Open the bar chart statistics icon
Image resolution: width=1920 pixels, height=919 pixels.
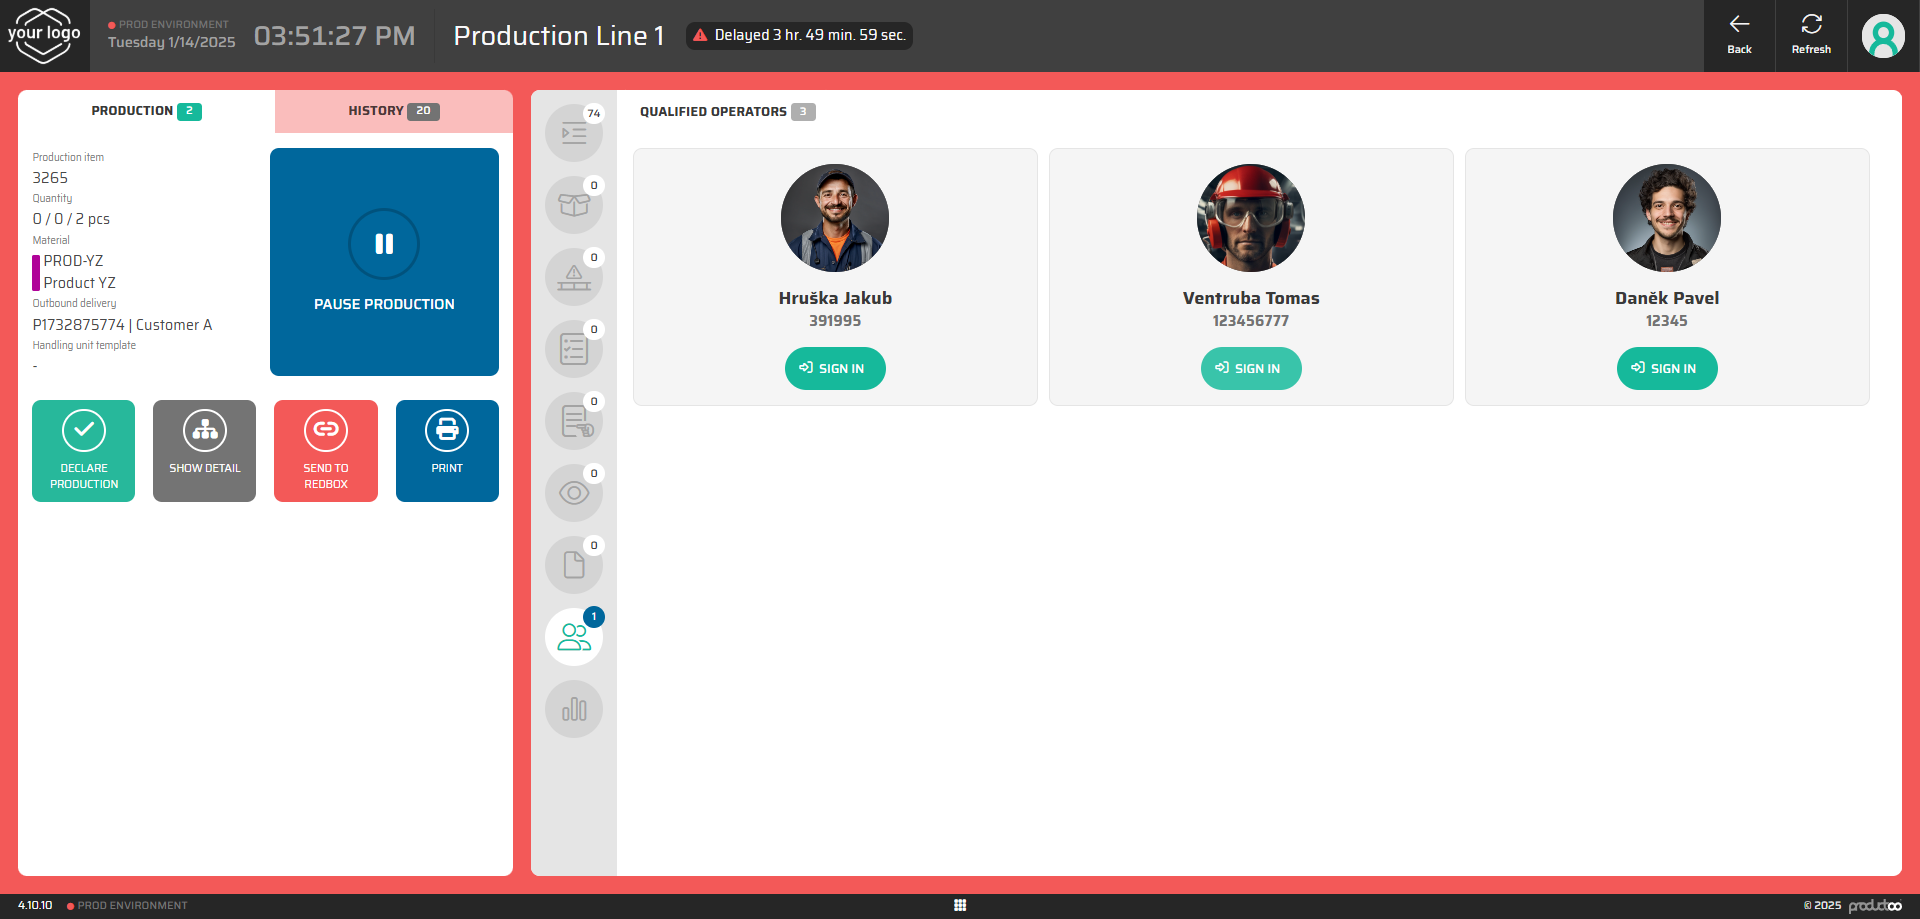point(573,709)
